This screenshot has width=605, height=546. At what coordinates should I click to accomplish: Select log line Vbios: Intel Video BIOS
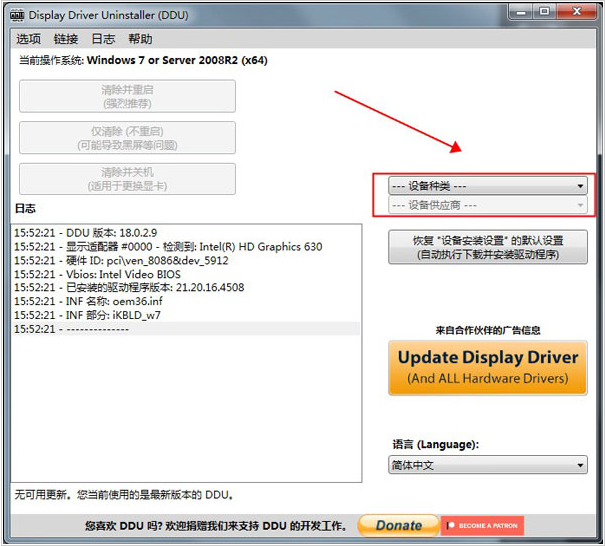pos(186,274)
